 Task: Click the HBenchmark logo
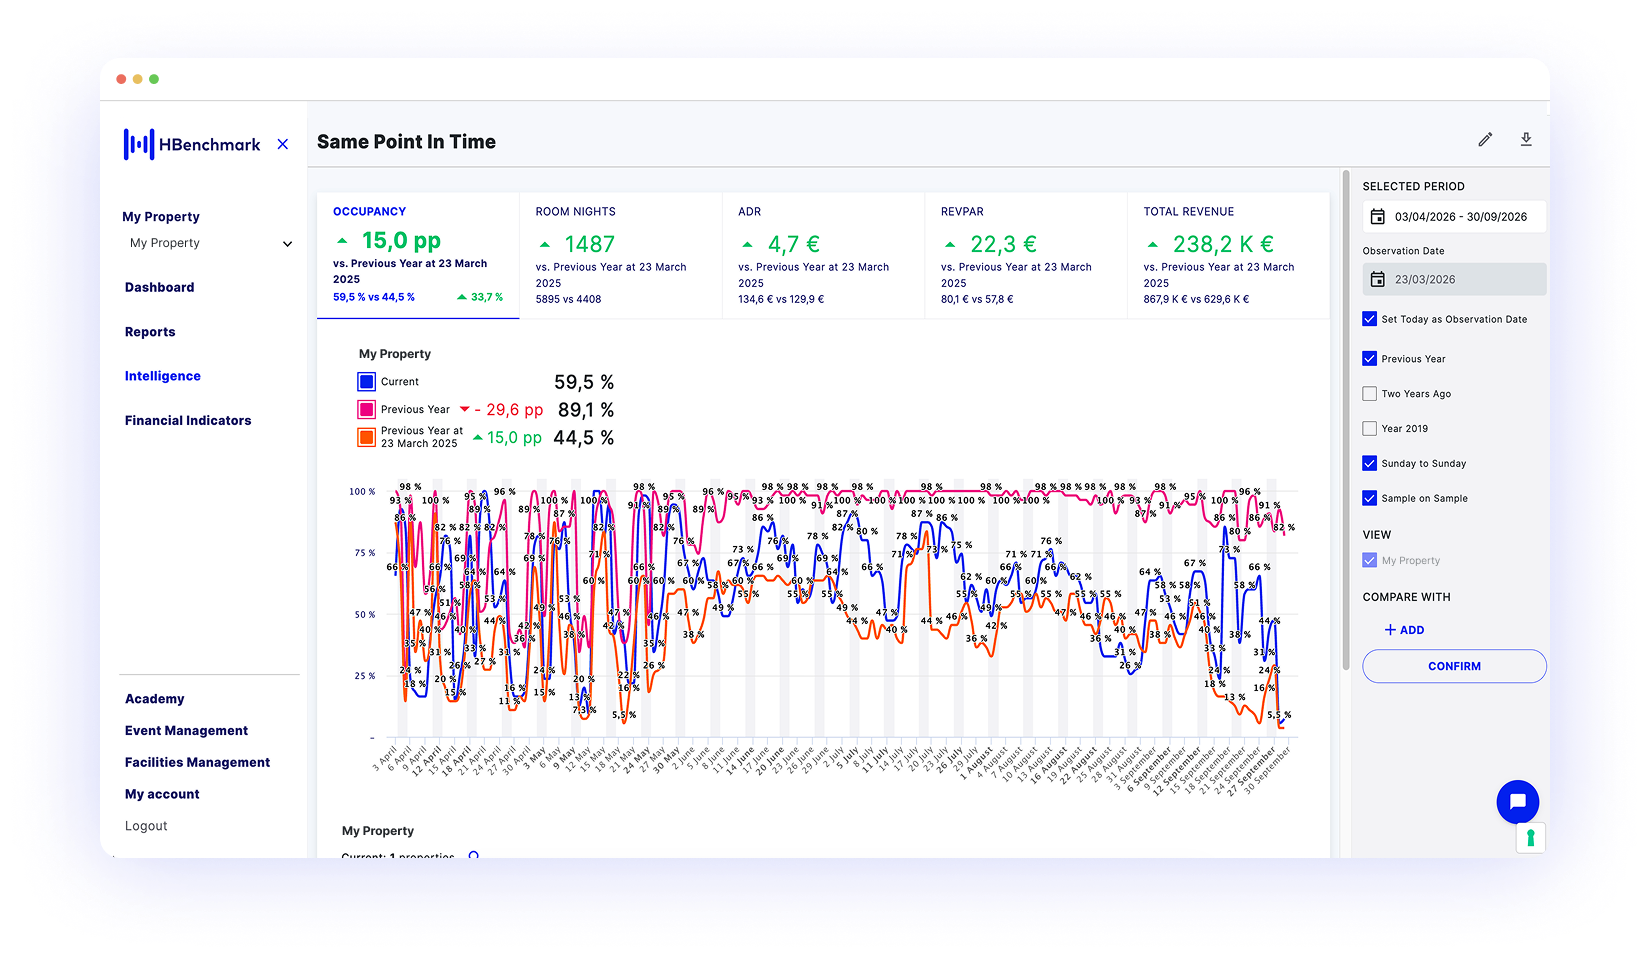click(x=192, y=144)
